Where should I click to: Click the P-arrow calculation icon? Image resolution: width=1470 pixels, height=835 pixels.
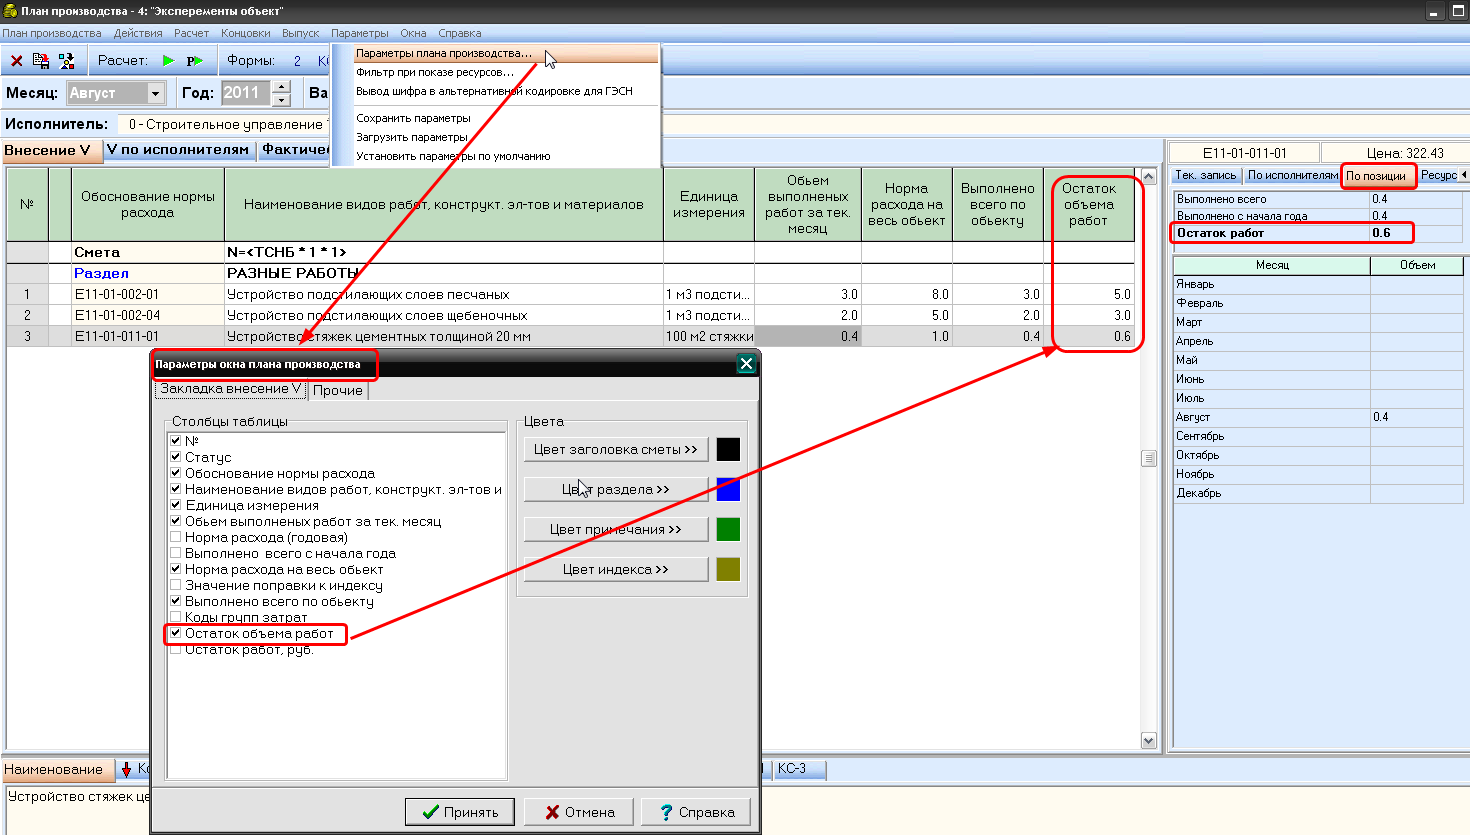194,61
